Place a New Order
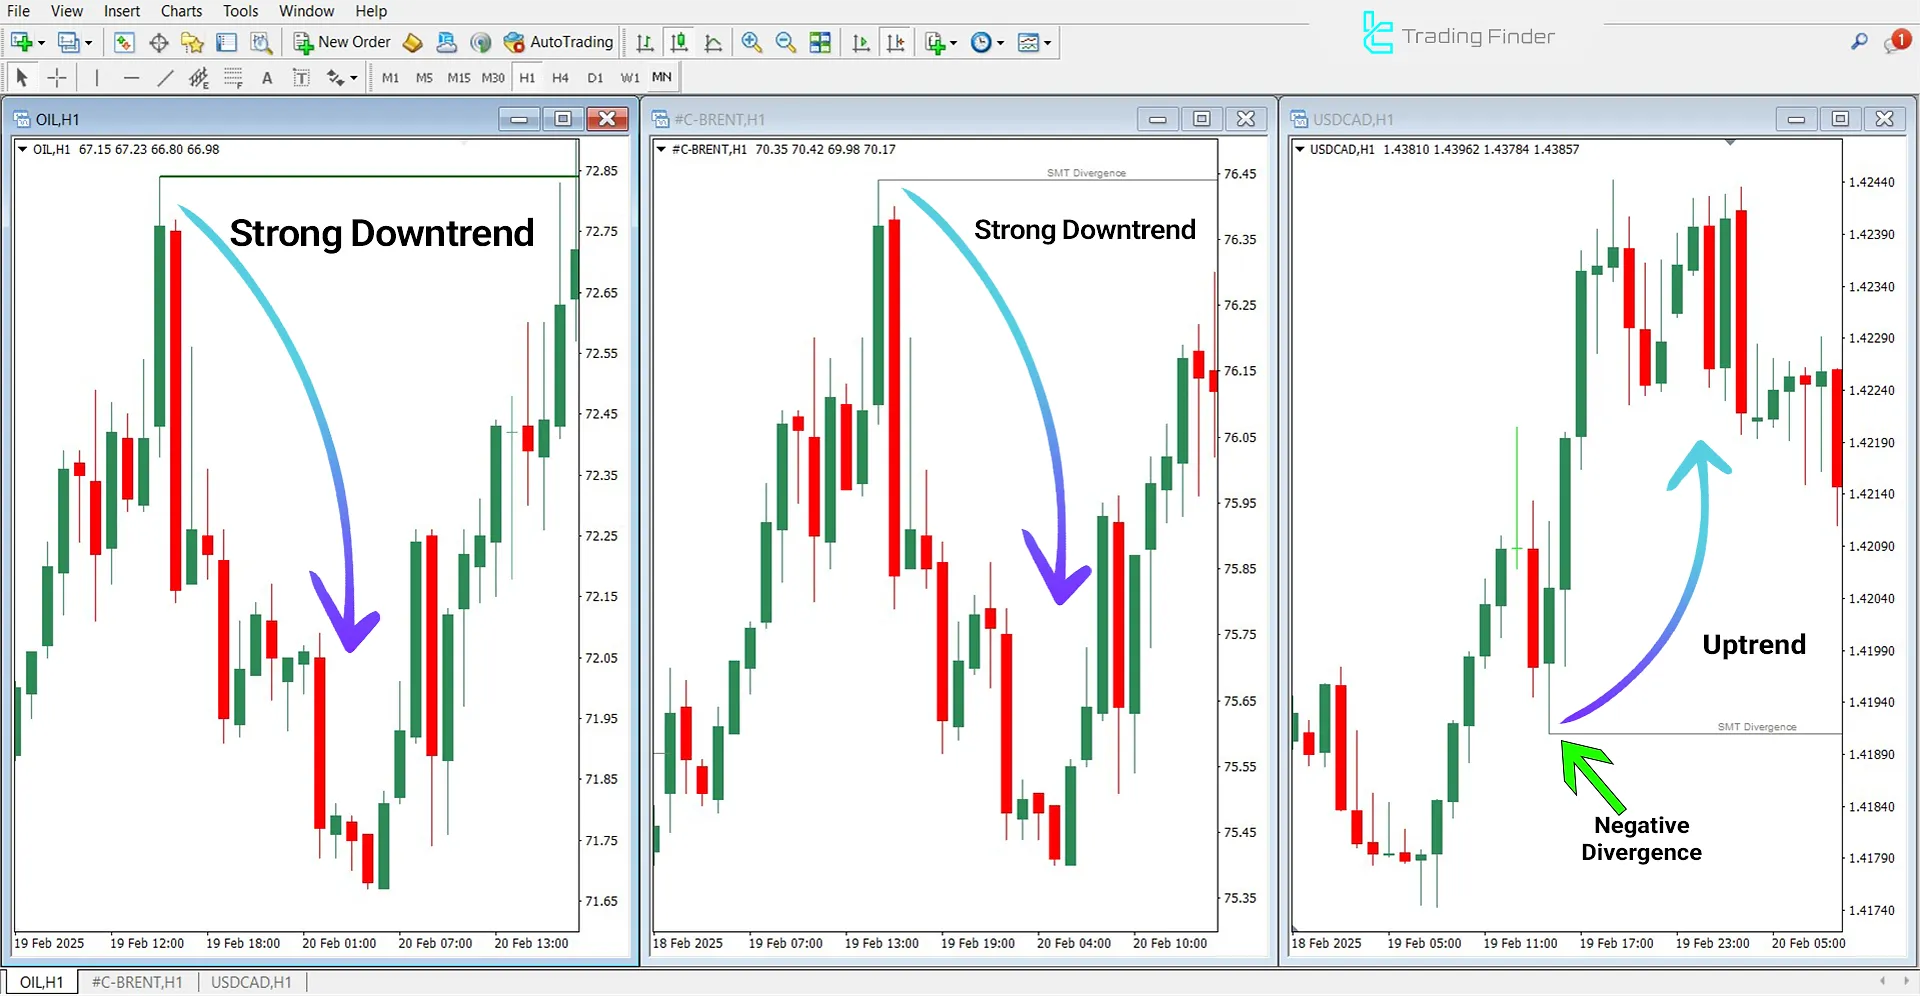The width and height of the screenshot is (1920, 996). tap(341, 42)
